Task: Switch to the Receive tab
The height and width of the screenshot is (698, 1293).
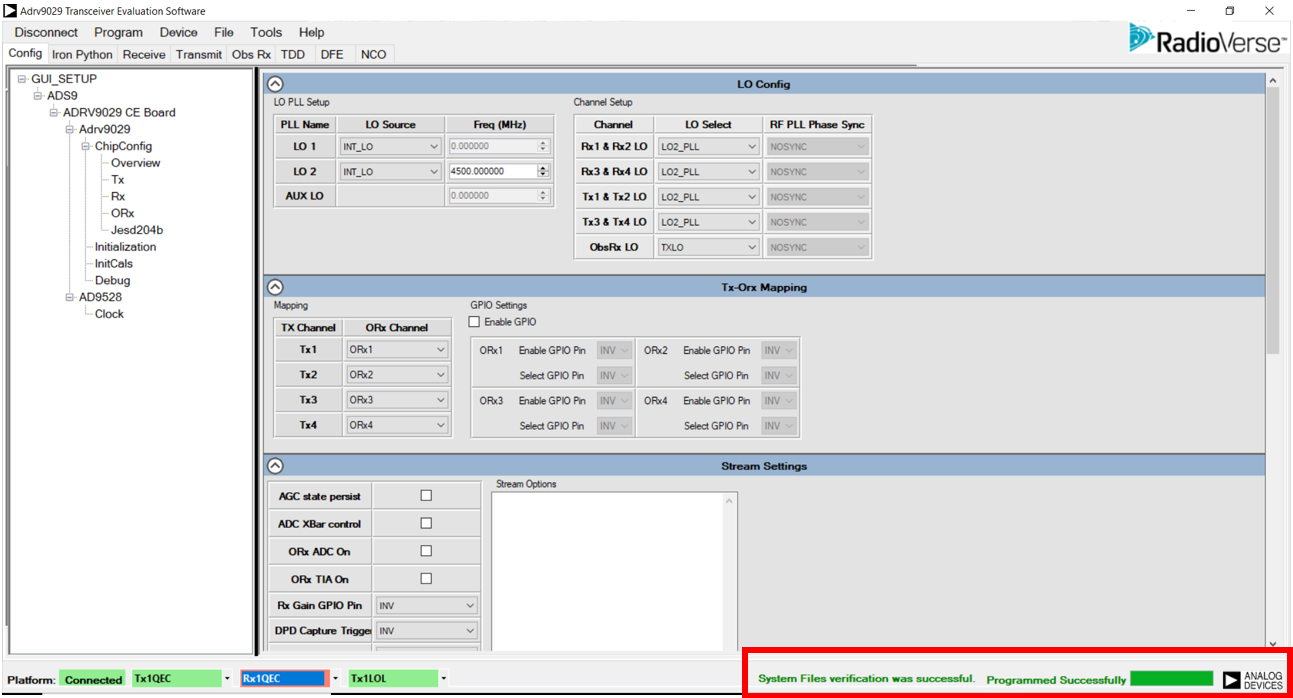Action: point(144,54)
